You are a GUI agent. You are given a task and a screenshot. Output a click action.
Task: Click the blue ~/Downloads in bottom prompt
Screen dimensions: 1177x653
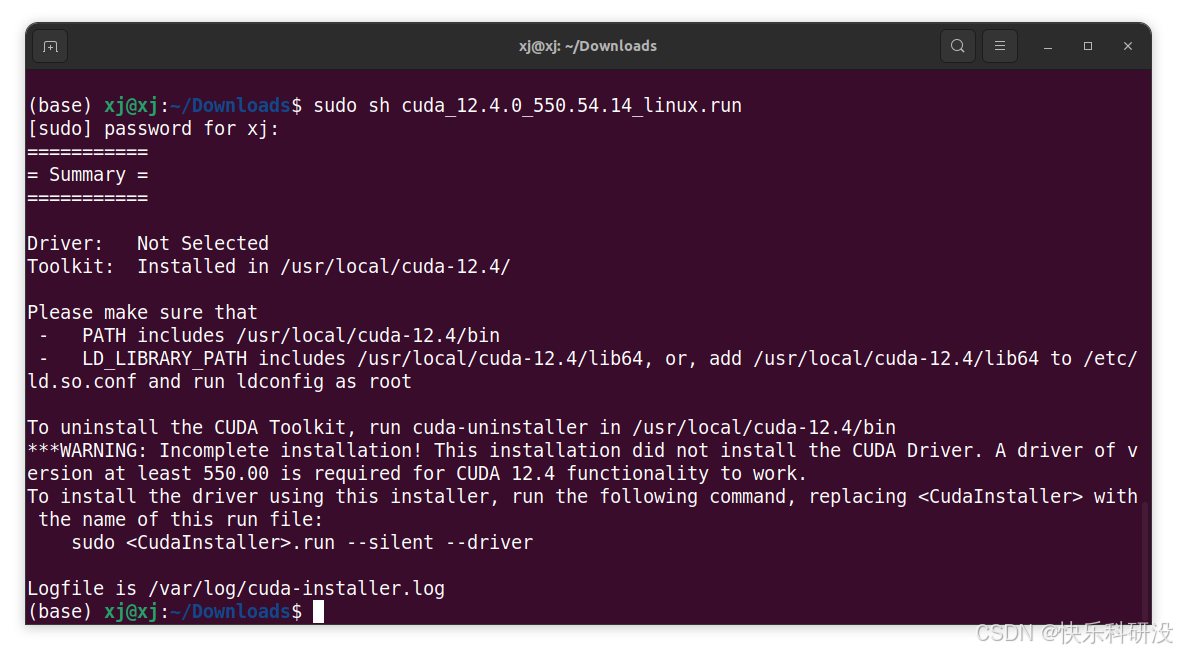[230, 612]
